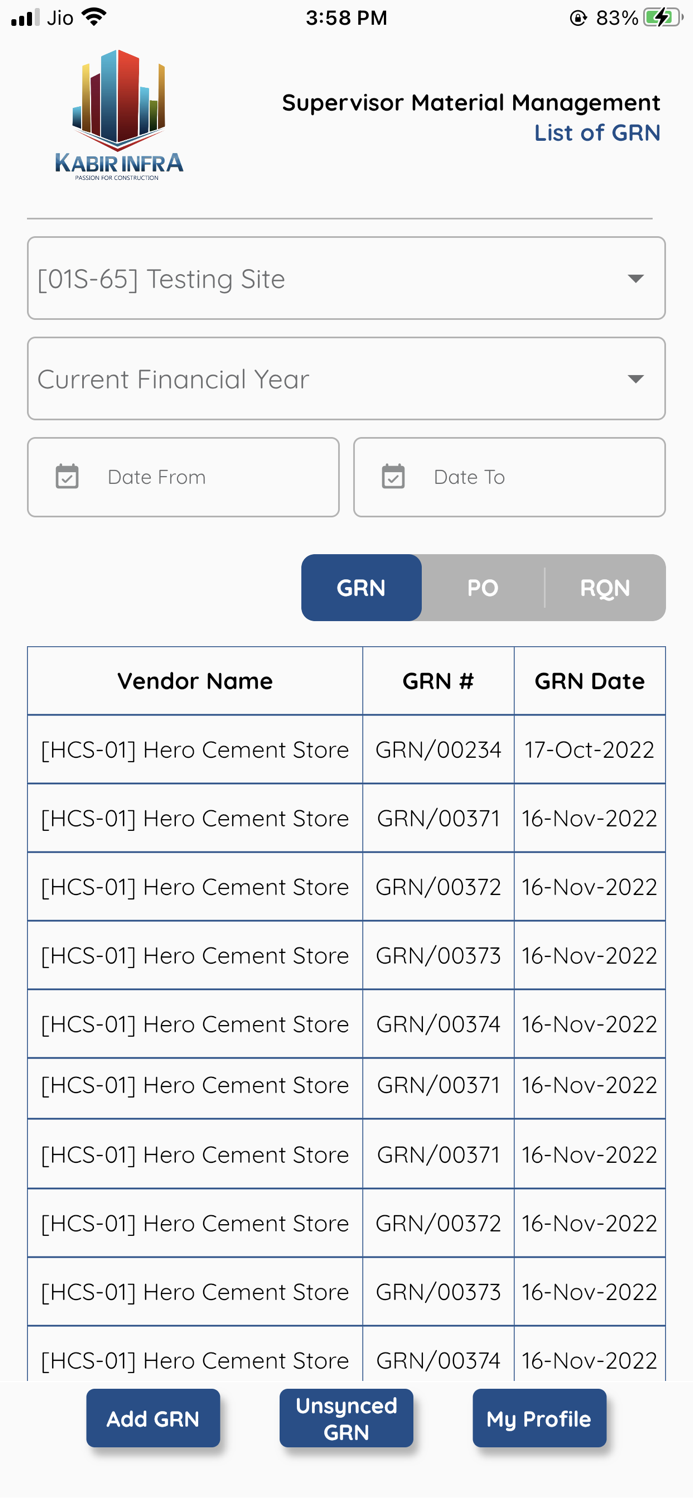The width and height of the screenshot is (693, 1500).
Task: Open the Testing Site dropdown
Action: point(346,278)
